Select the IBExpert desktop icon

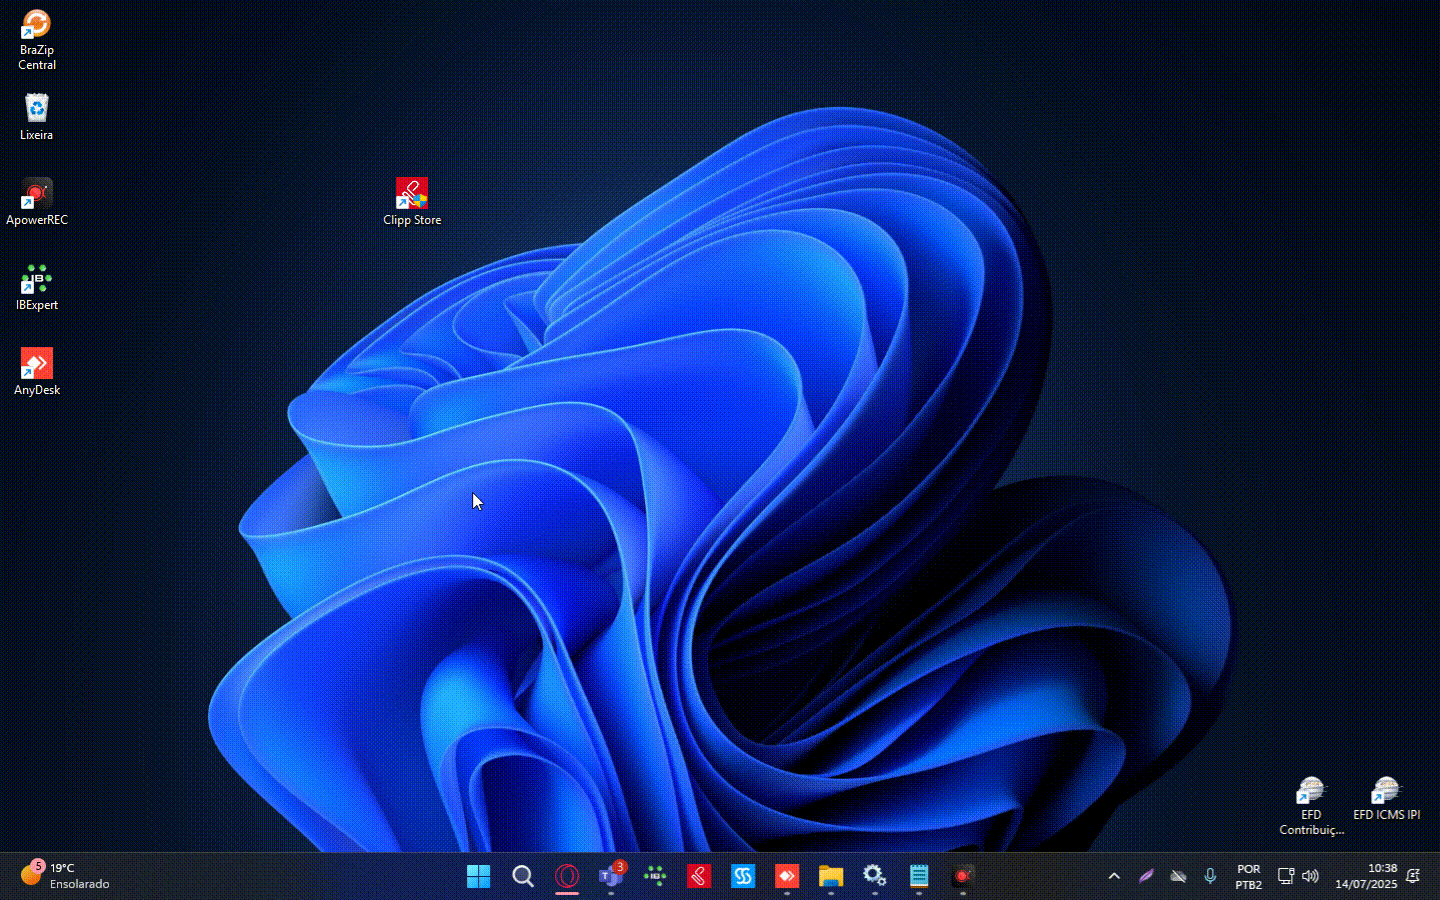tap(37, 280)
